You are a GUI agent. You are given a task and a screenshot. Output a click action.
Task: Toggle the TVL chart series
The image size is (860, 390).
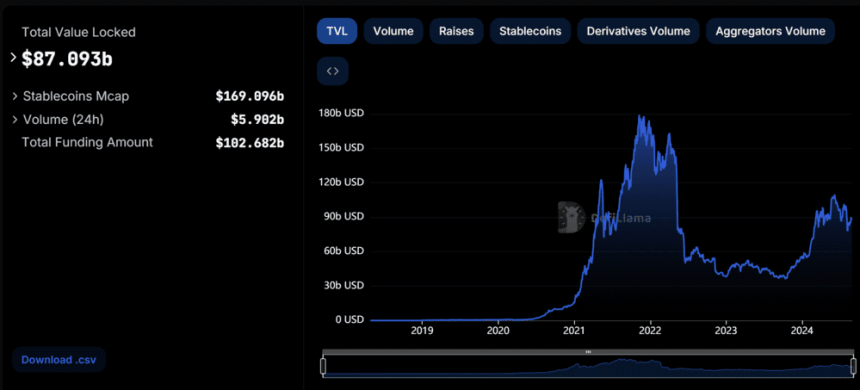(x=337, y=31)
